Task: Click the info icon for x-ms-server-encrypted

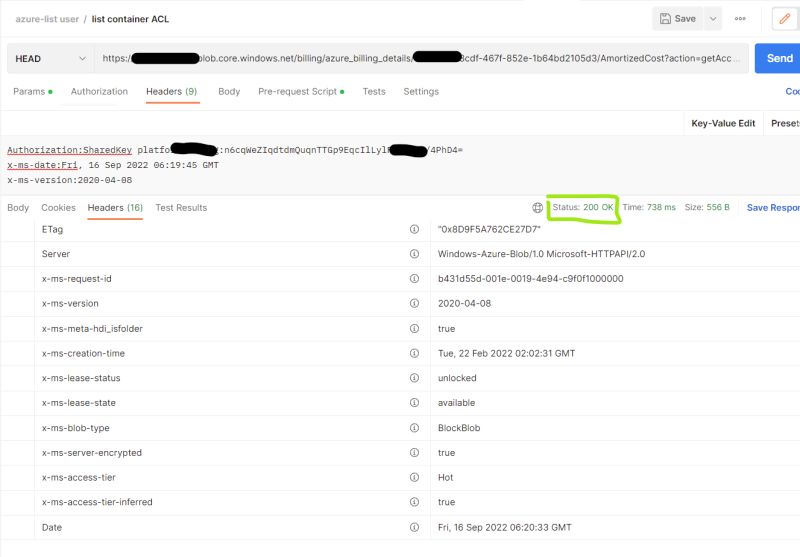Action: 414,452
